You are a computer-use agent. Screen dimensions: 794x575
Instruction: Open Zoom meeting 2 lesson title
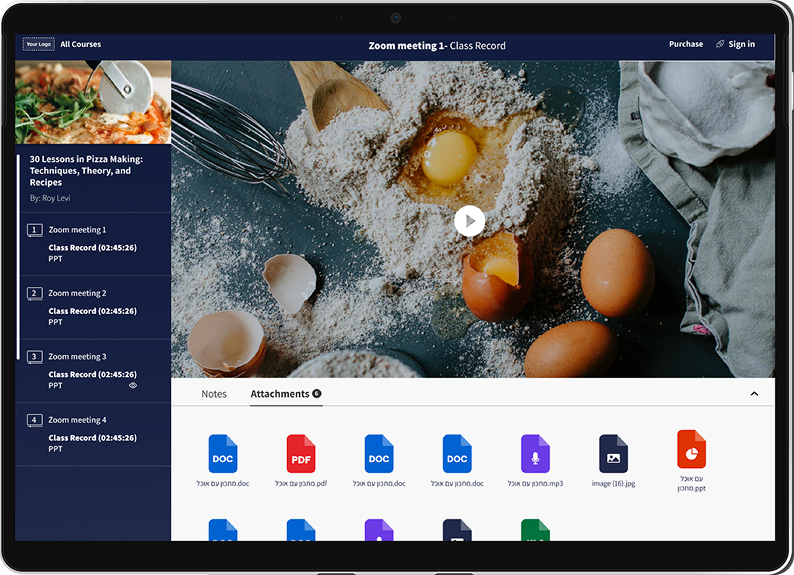pyautogui.click(x=77, y=293)
